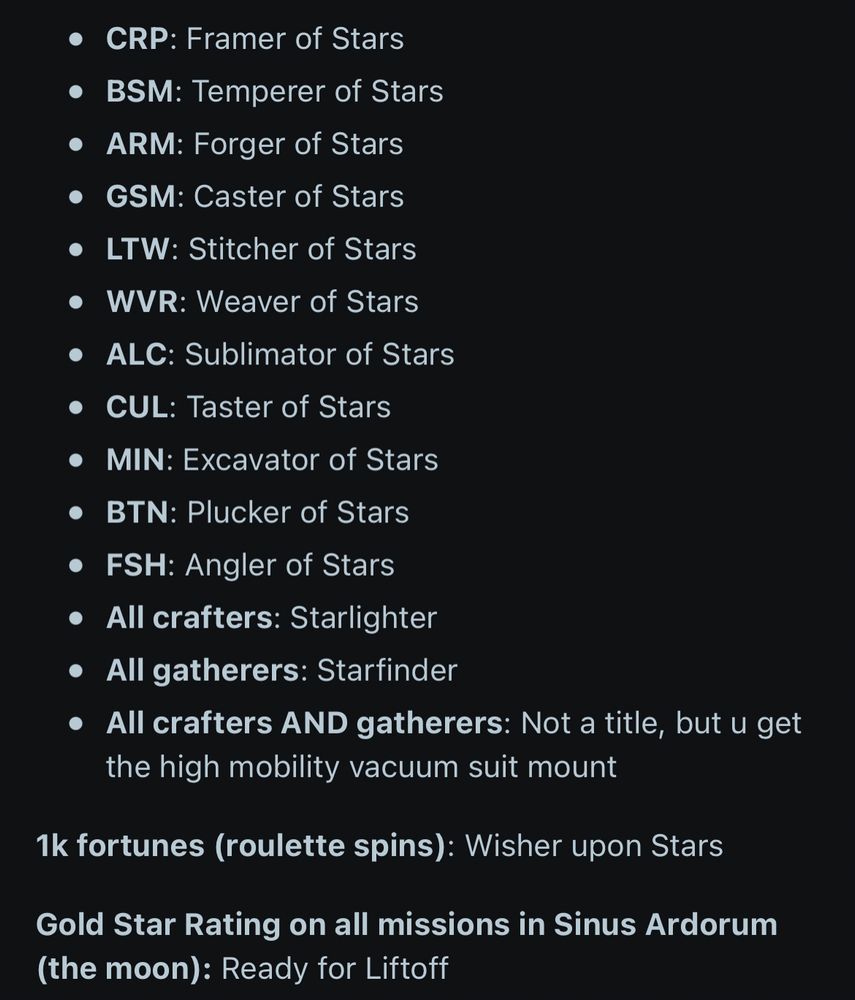Click the LTW Stitcher of Stars line
The height and width of the screenshot is (1000, 855).
(x=261, y=249)
